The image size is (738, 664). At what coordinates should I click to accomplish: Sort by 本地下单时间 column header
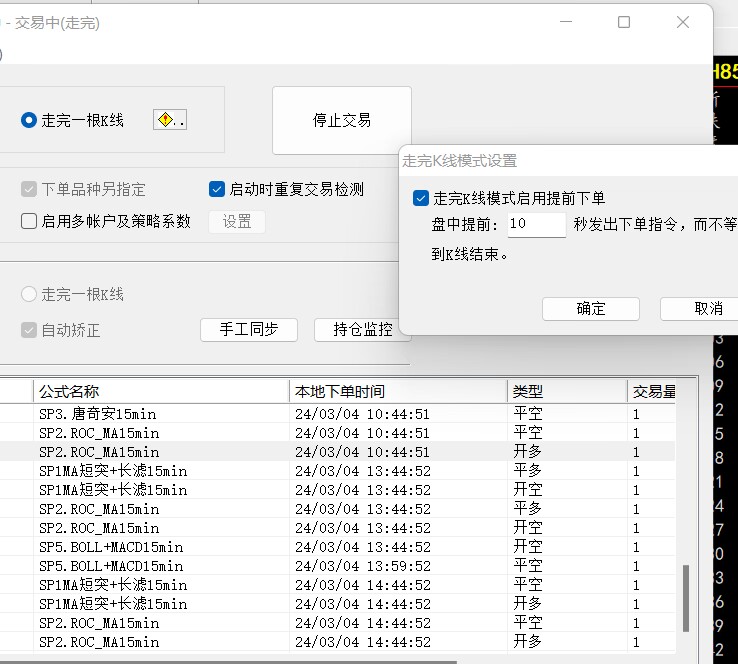point(398,392)
